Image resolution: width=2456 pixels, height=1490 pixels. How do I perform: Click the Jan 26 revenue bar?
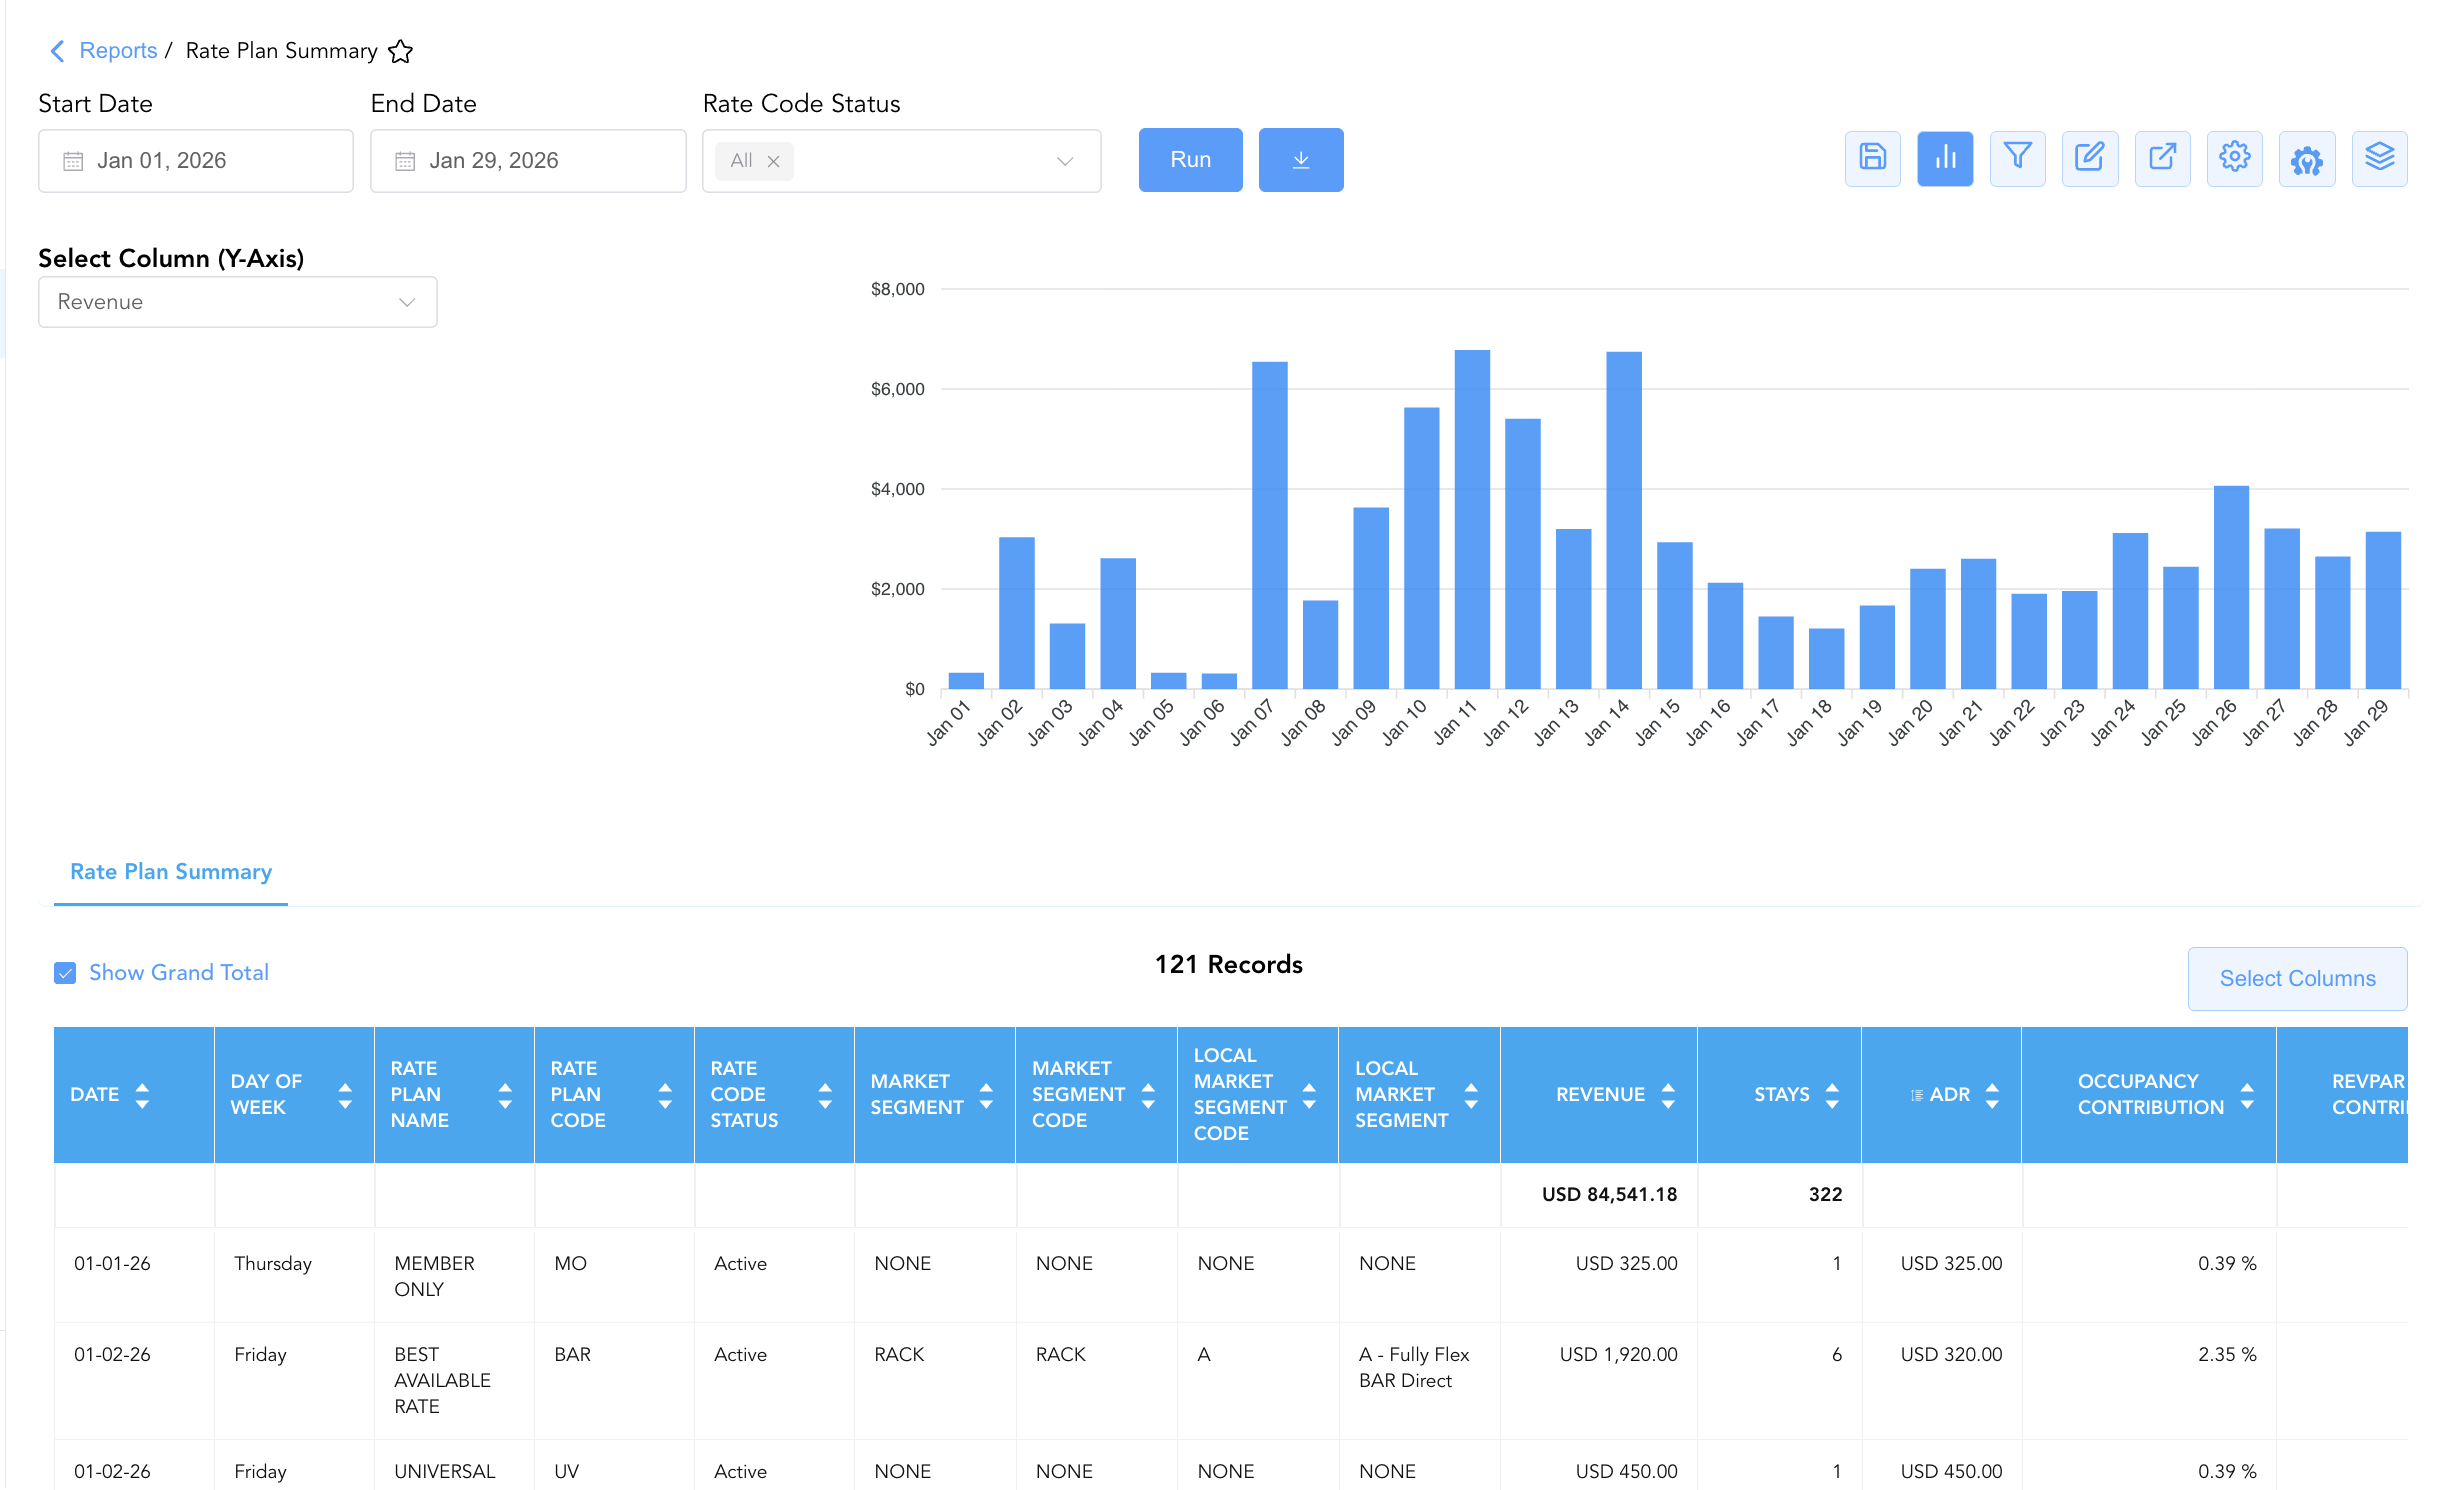pyautogui.click(x=2231, y=587)
